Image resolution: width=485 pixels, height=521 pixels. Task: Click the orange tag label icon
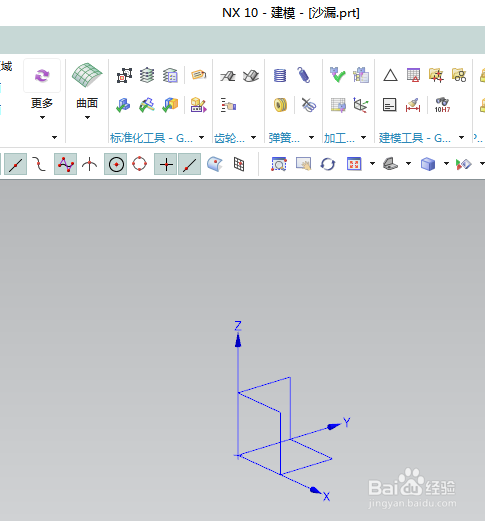coord(199,75)
